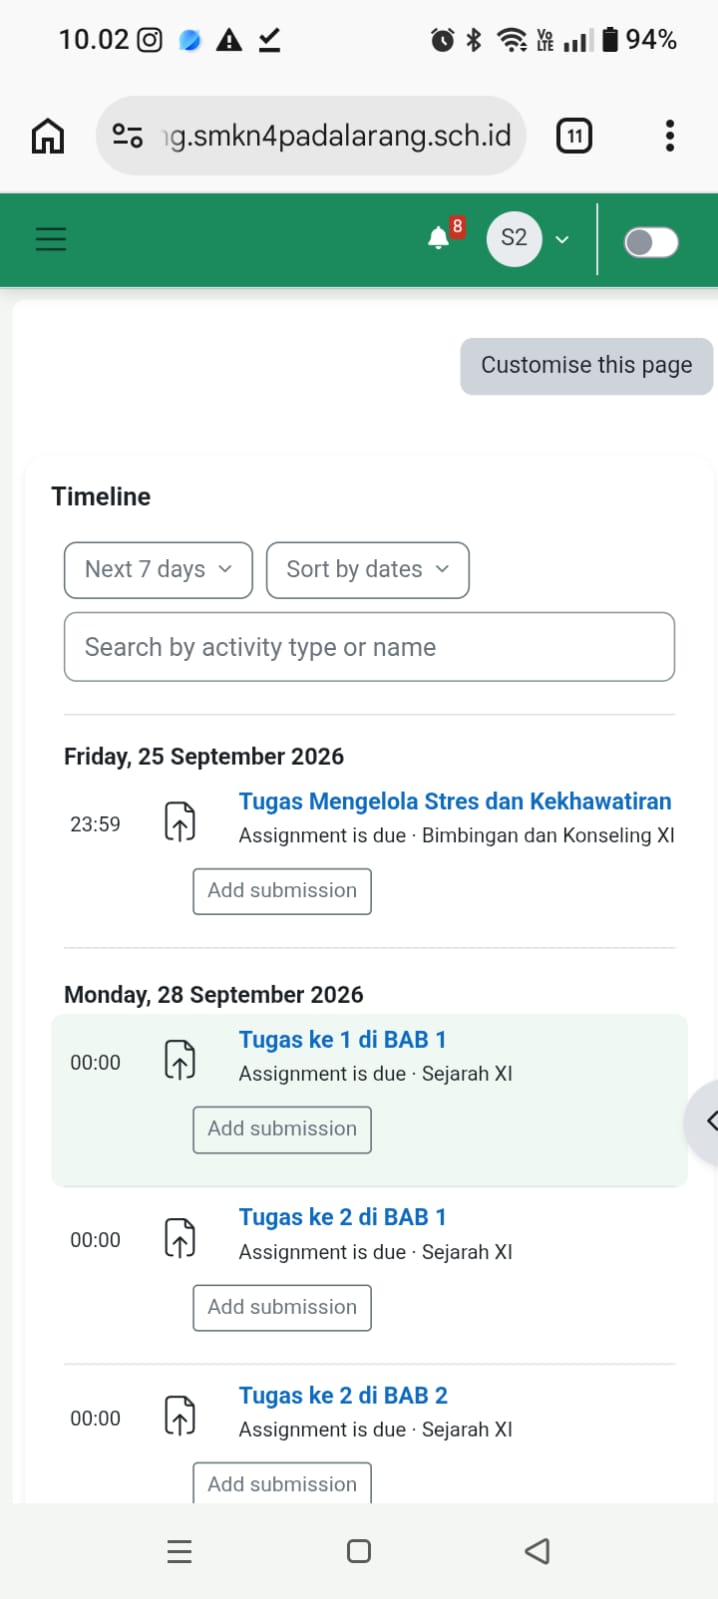Open the hamburger navigation menu
Viewport: 718px width, 1599px height.
[x=50, y=239]
